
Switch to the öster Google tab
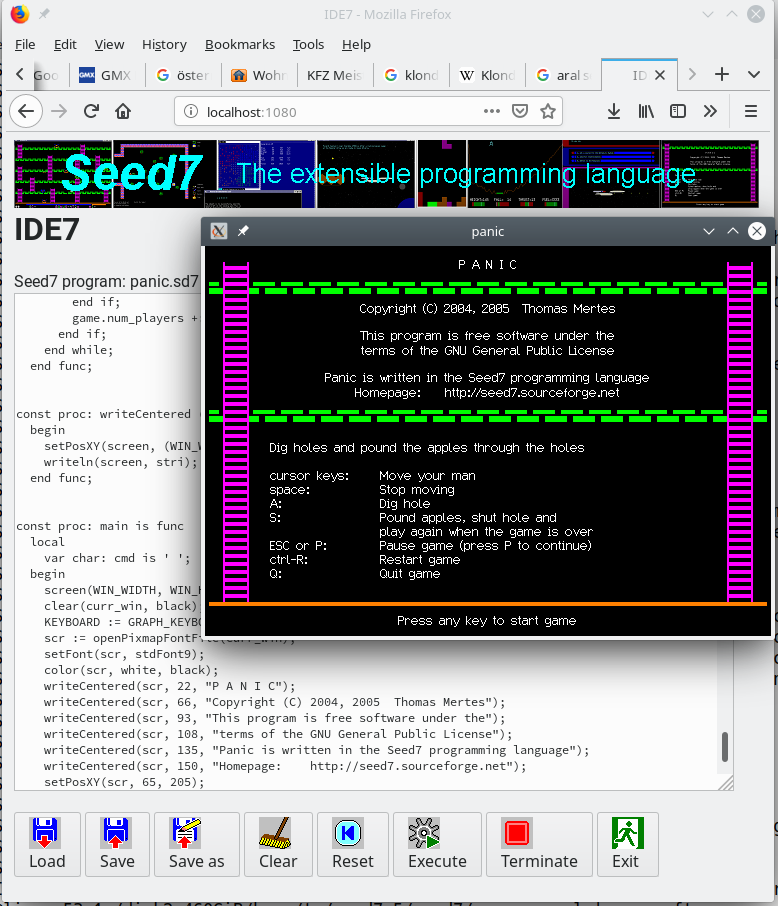point(183,75)
